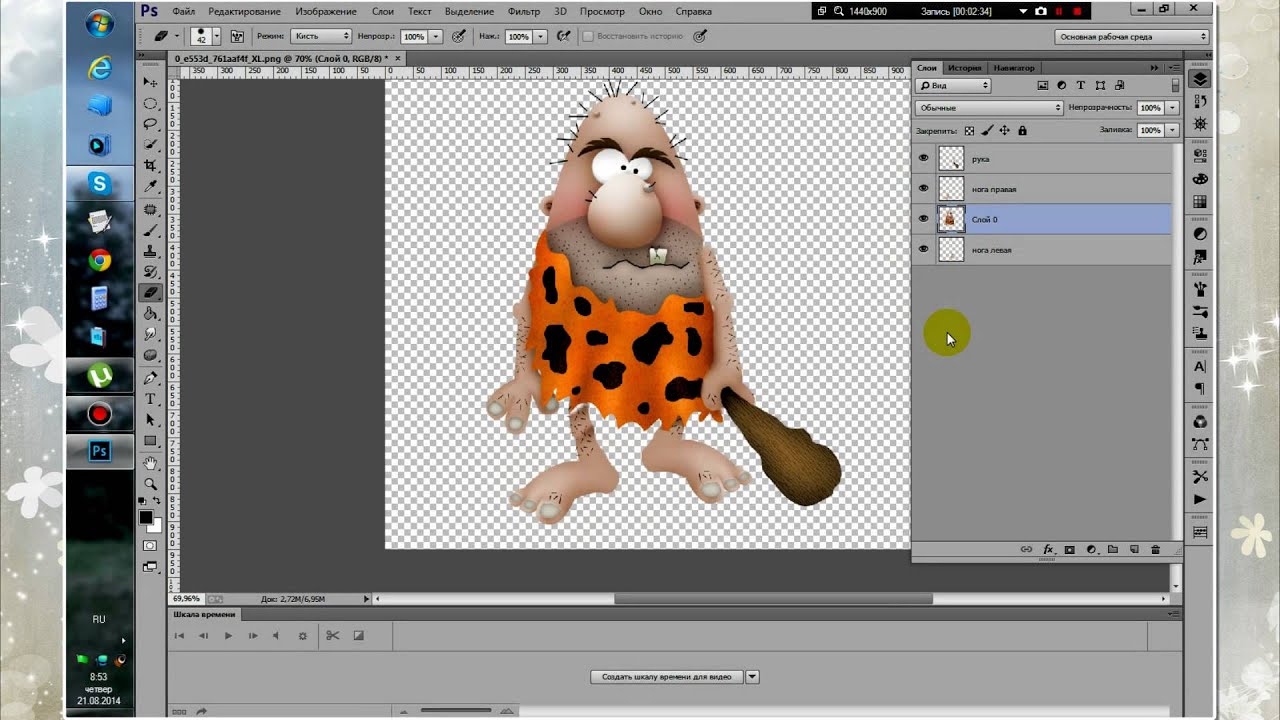Toggle Quick Mask mode icon
This screenshot has width=1280, height=720.
coord(150,546)
